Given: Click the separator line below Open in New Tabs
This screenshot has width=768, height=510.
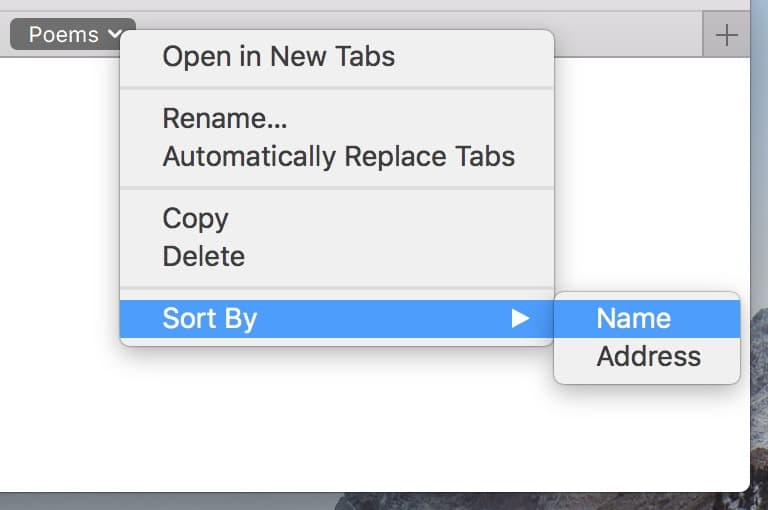Looking at the screenshot, I should click(336, 88).
